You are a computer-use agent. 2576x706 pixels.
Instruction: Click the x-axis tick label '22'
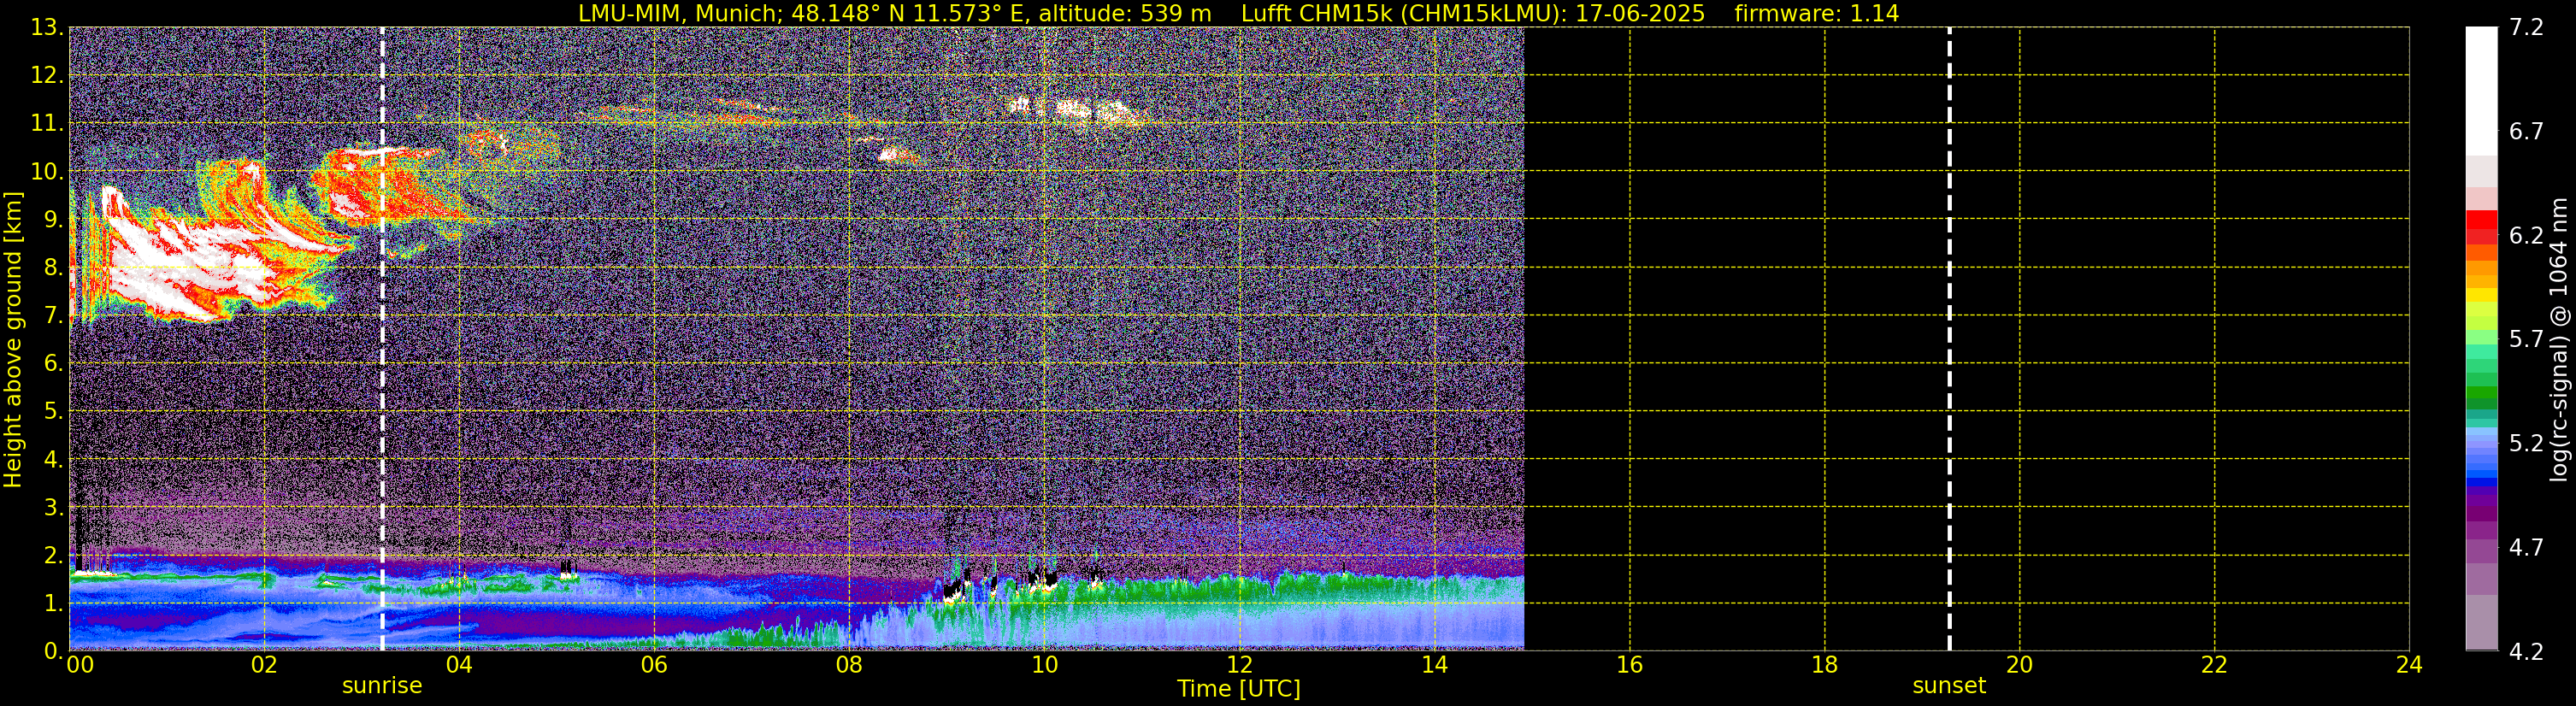[x=2214, y=665]
